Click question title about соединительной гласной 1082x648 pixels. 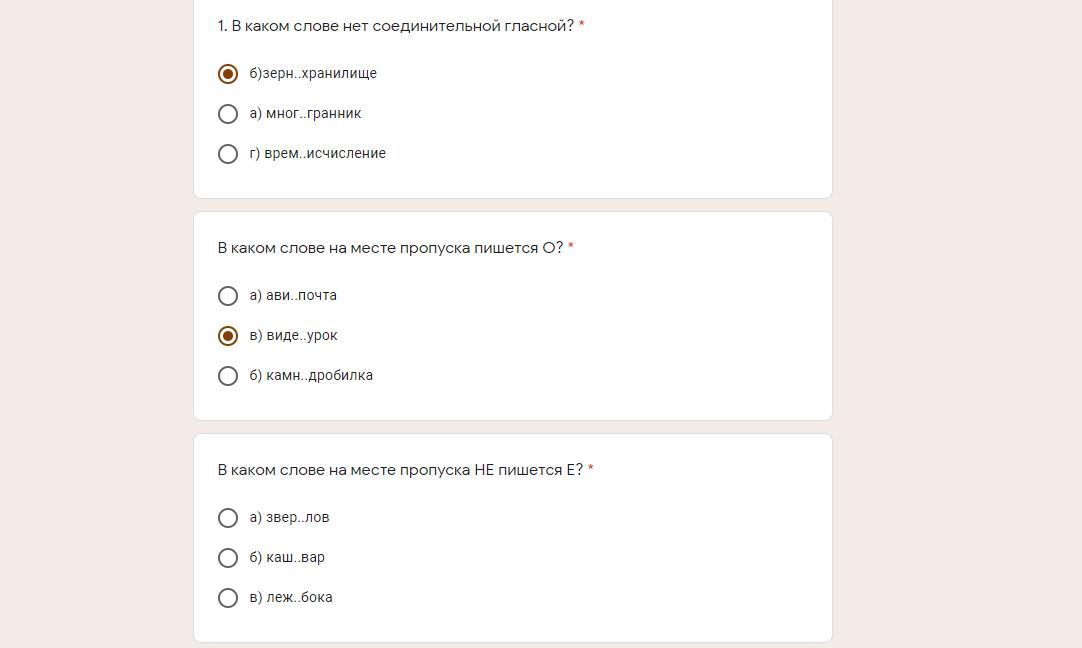(x=395, y=26)
